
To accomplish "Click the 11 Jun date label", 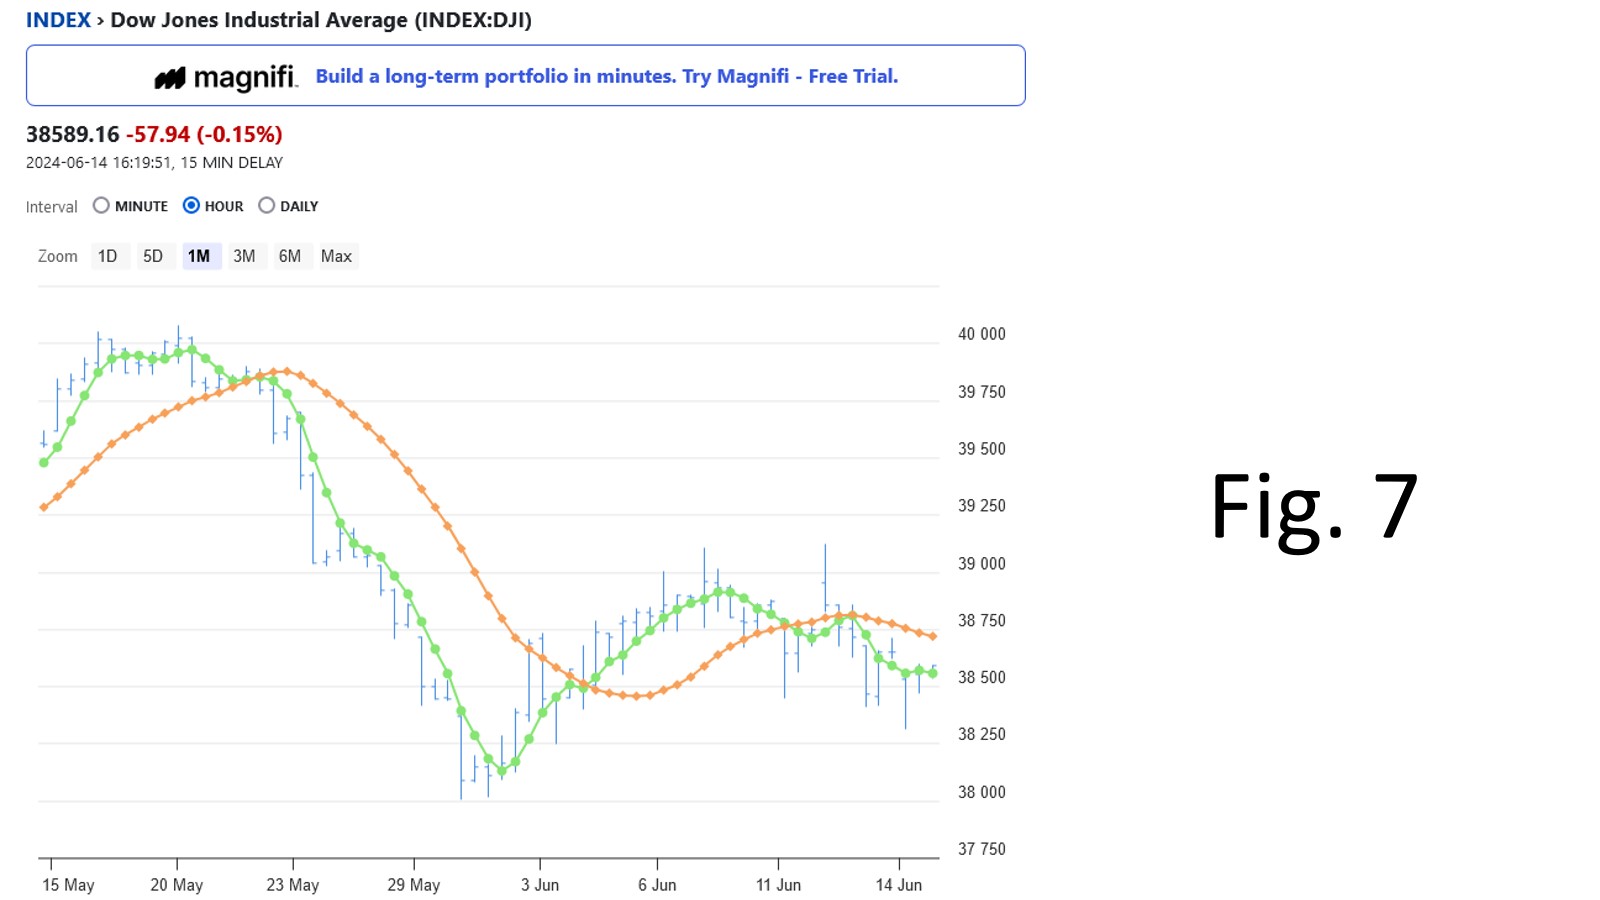I will [778, 885].
